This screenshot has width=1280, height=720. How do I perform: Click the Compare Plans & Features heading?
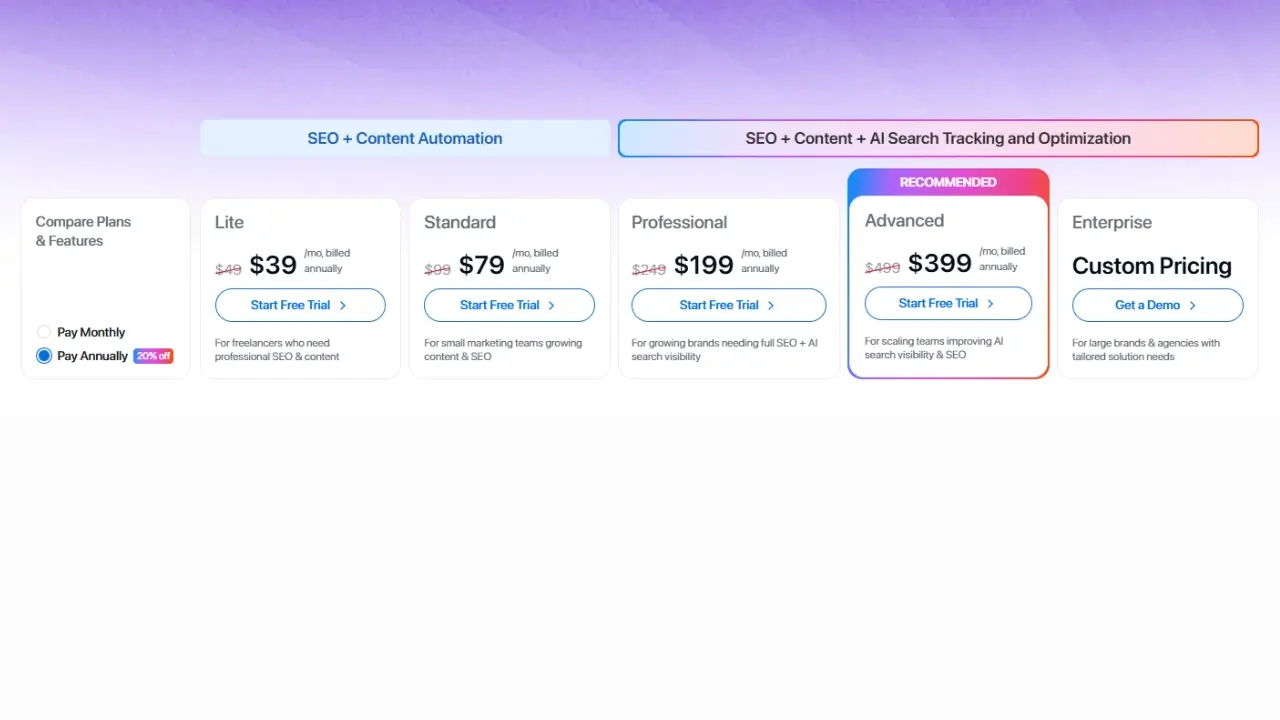click(x=83, y=231)
